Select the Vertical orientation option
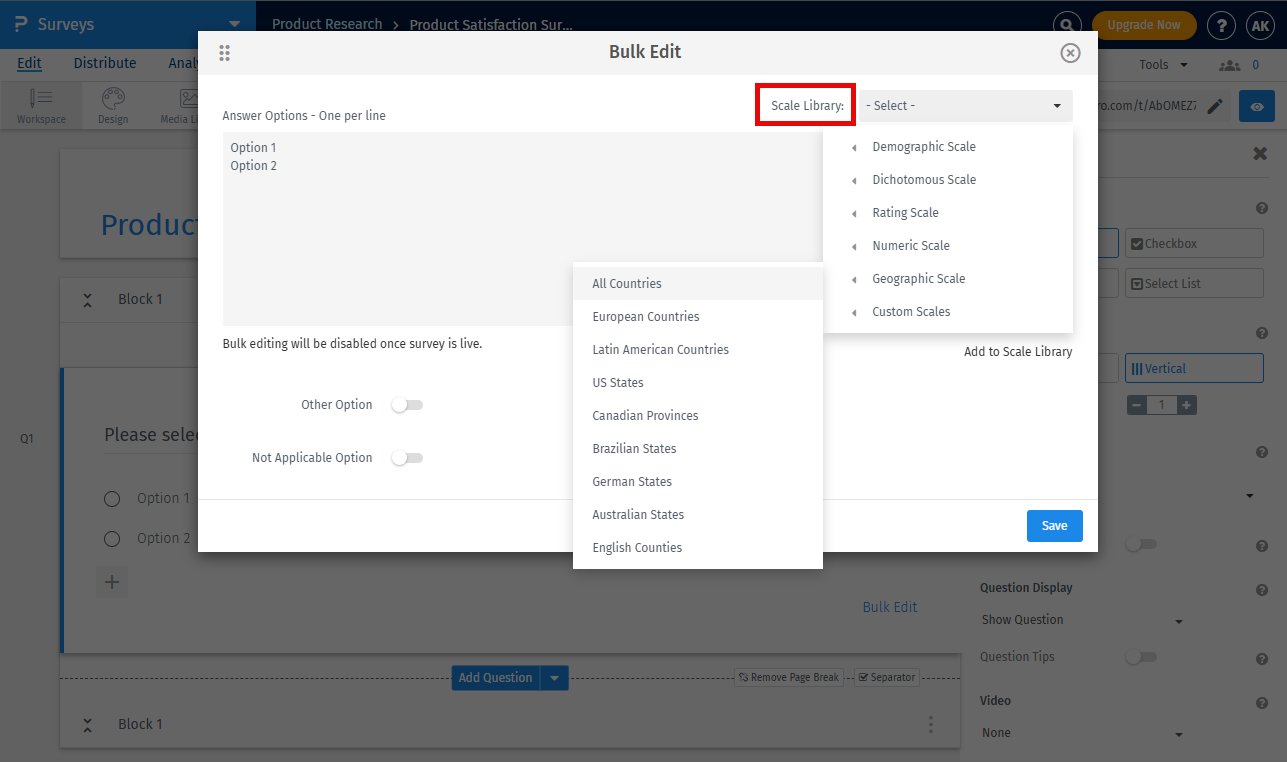This screenshot has height=762, width=1287. click(1194, 368)
